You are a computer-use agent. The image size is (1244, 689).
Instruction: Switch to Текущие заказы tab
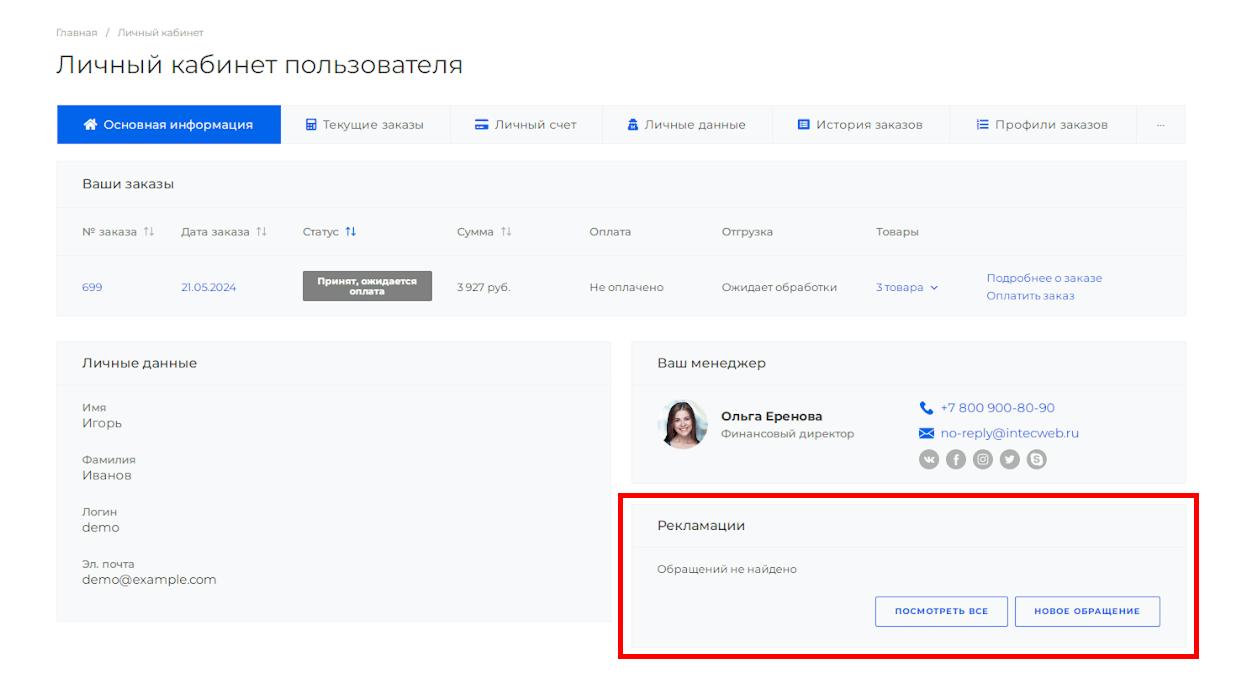coord(365,125)
